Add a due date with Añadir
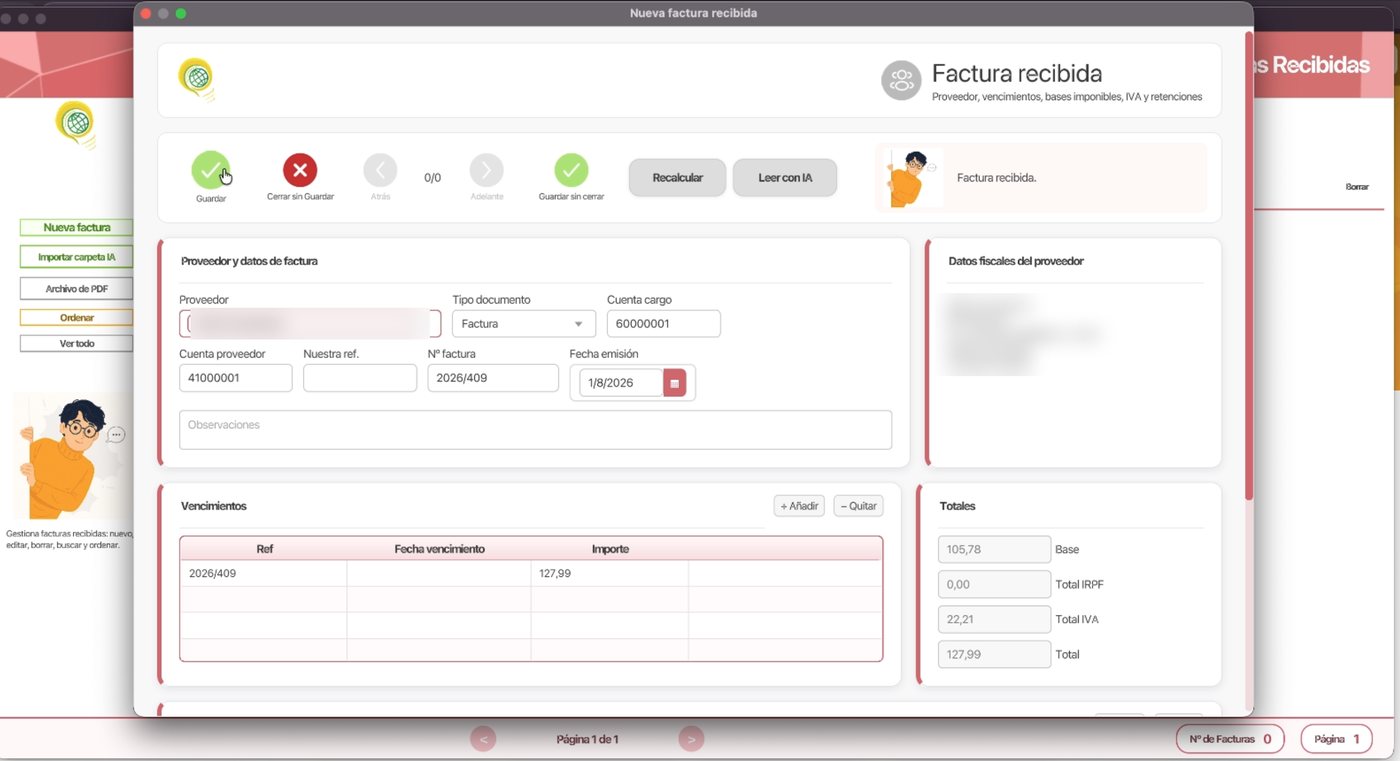 pyautogui.click(x=799, y=506)
